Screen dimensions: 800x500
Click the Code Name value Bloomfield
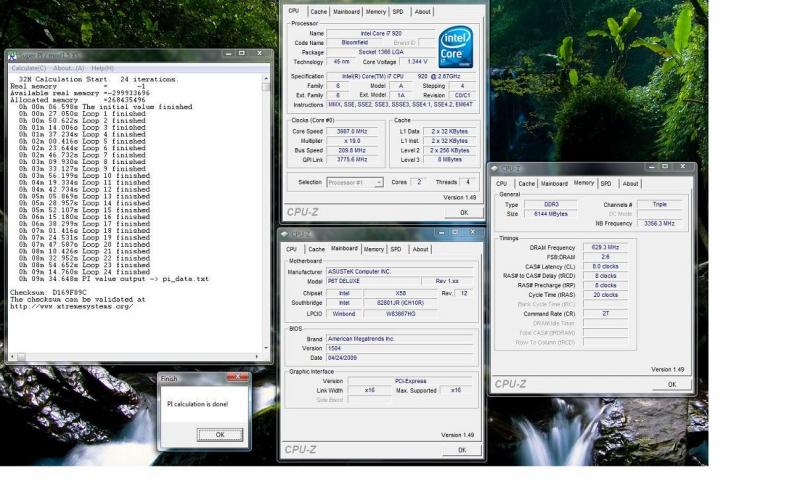[x=355, y=43]
